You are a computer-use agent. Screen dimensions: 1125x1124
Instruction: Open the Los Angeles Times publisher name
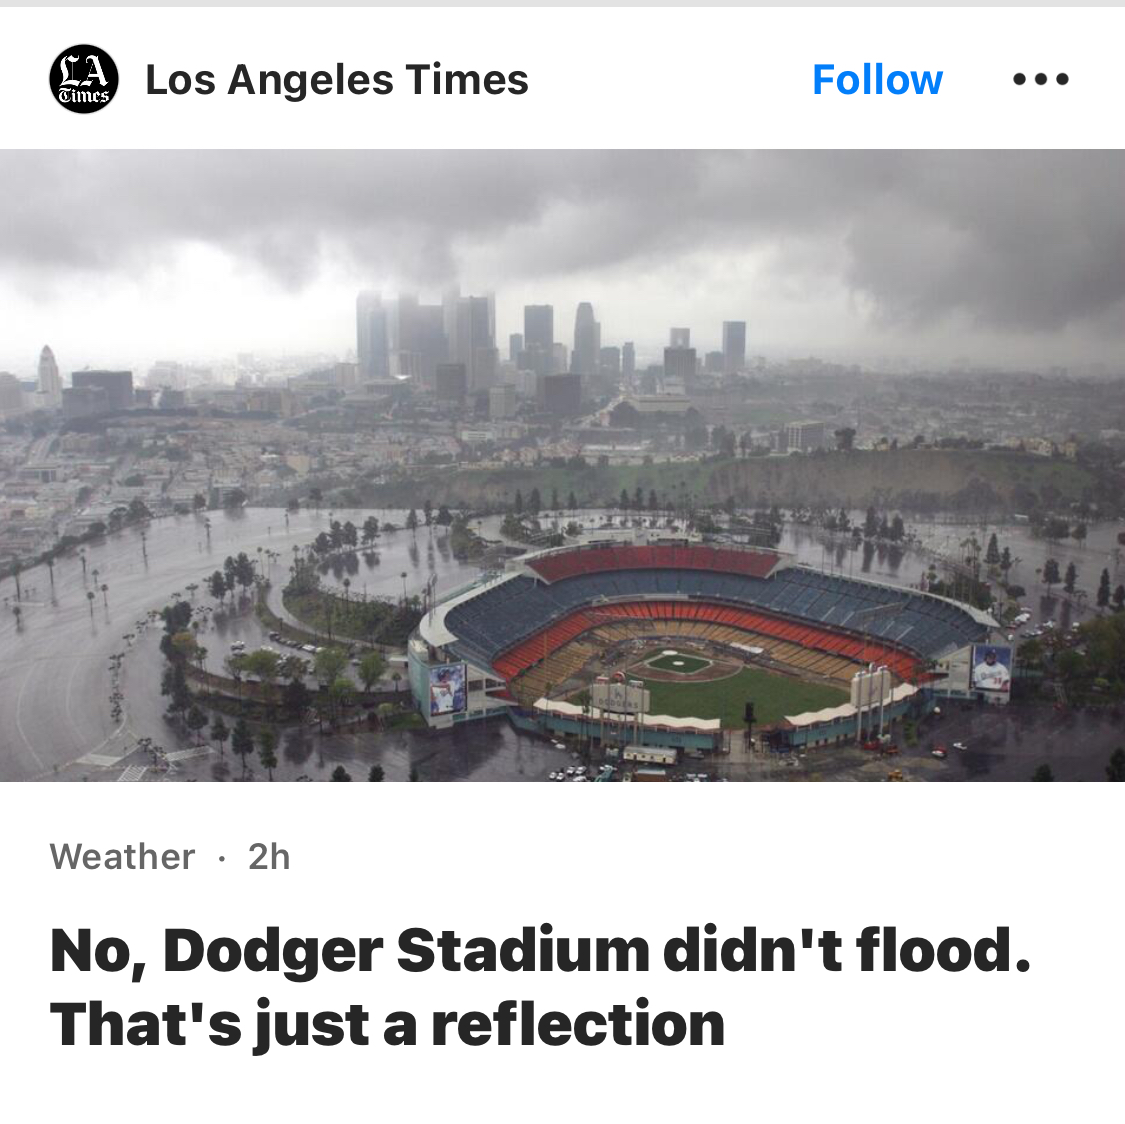pos(337,80)
